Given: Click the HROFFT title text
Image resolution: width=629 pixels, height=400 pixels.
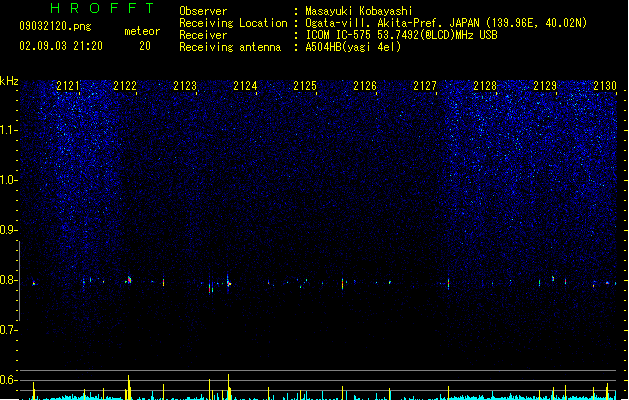Looking at the screenshot, I should 103,8.
